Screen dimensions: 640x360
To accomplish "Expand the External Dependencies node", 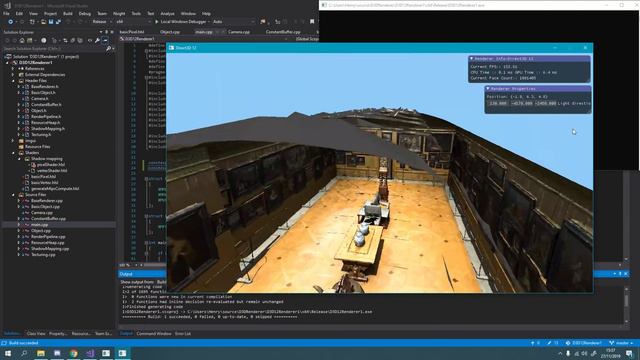I will click(x=13, y=75).
